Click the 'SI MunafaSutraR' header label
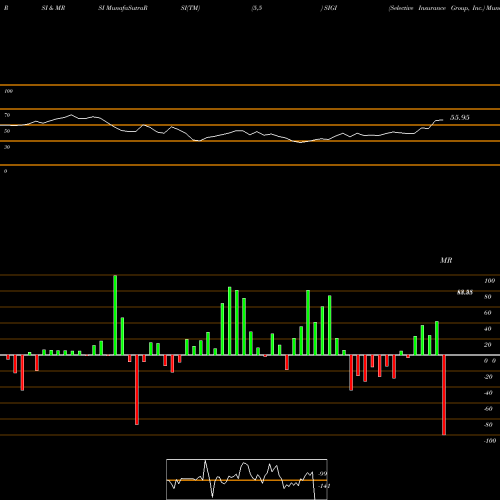The image size is (500, 500). [123, 8]
